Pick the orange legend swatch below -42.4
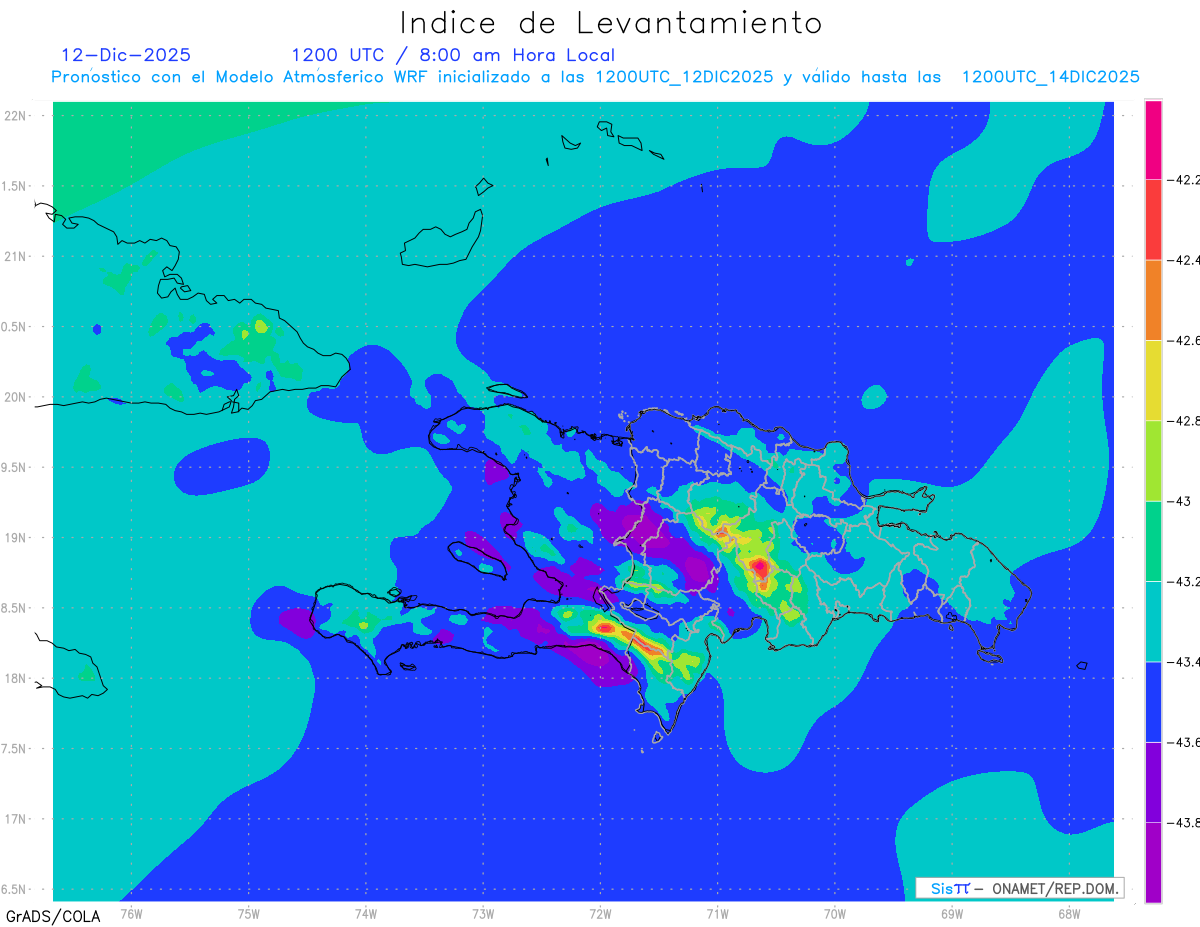 pyautogui.click(x=1153, y=300)
